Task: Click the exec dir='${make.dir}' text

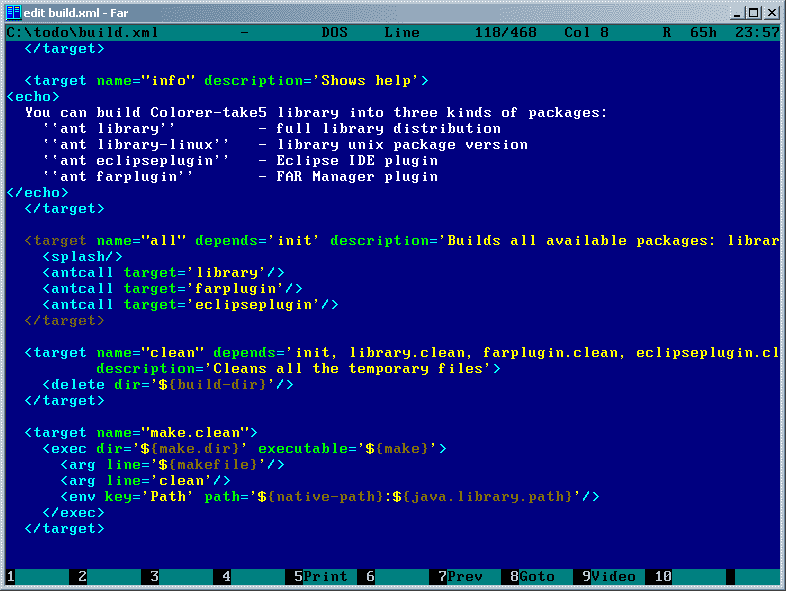Action: tap(145, 449)
